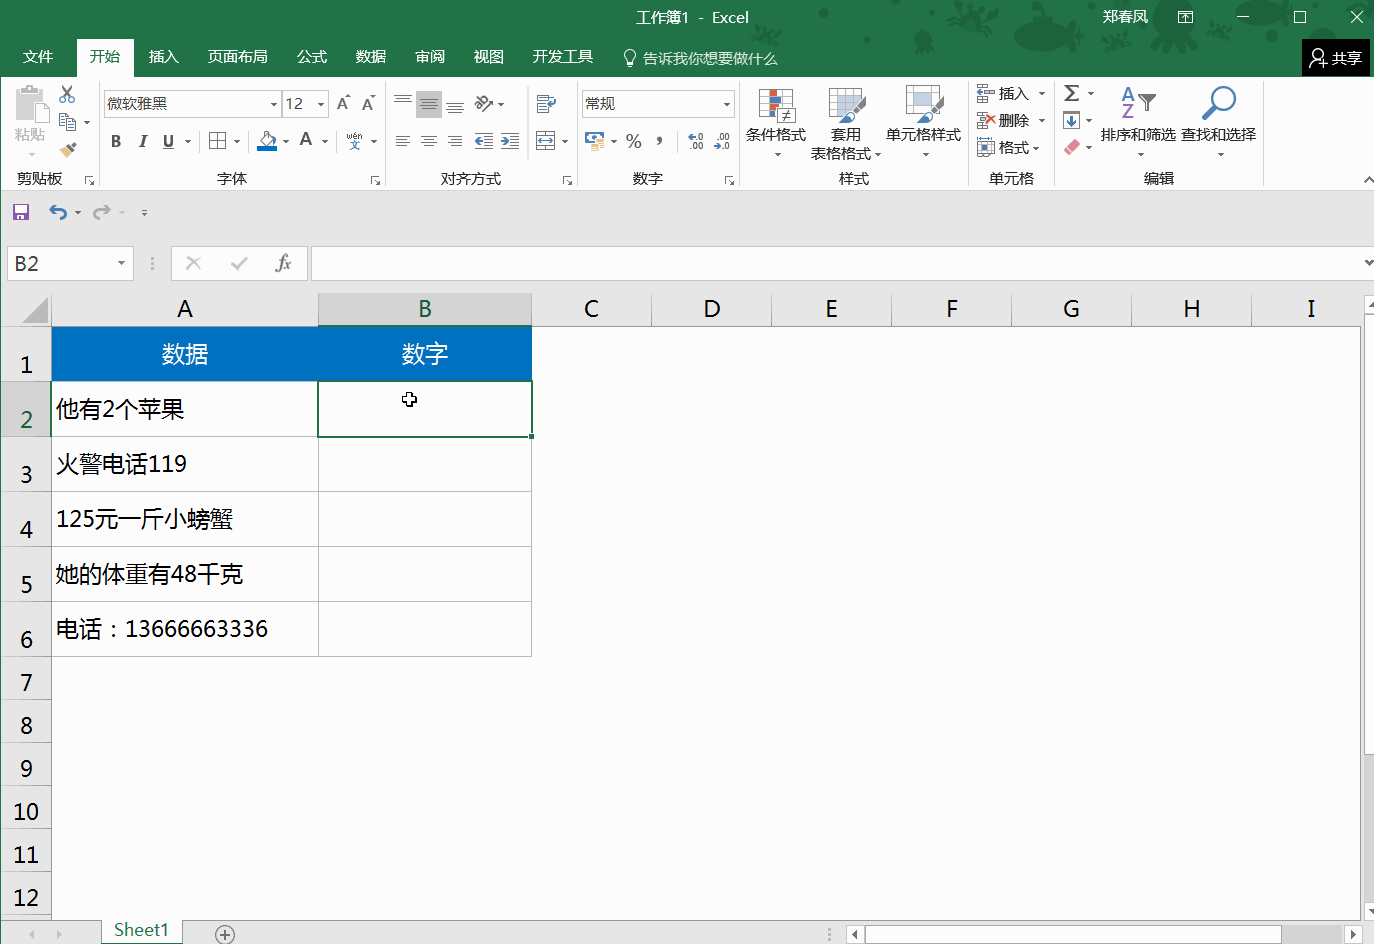1374x944 pixels.
Task: Click the Wrap Text icon
Action: point(546,104)
